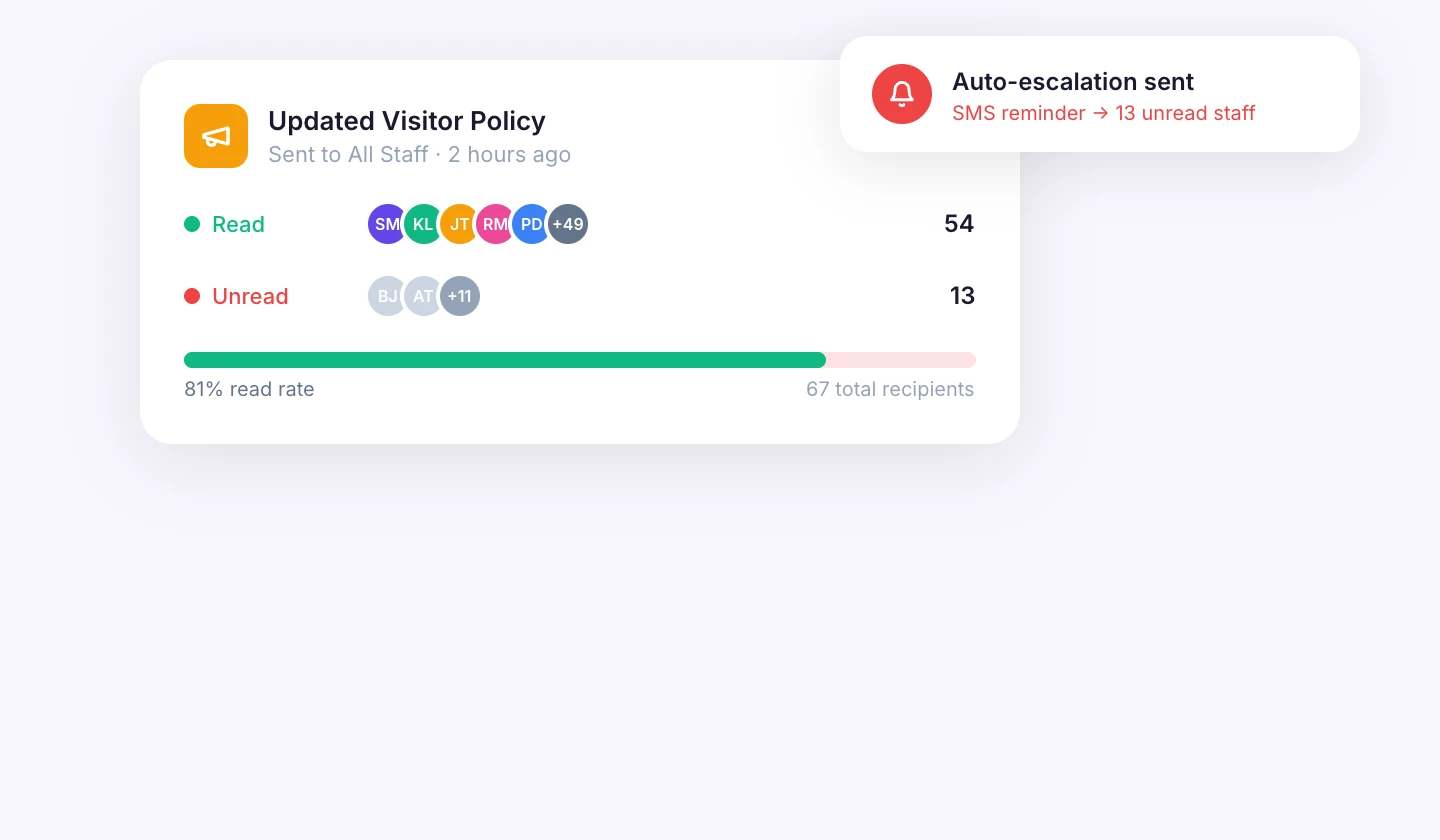1440x840 pixels.
Task: Click the 67 total recipients text
Action: (890, 389)
